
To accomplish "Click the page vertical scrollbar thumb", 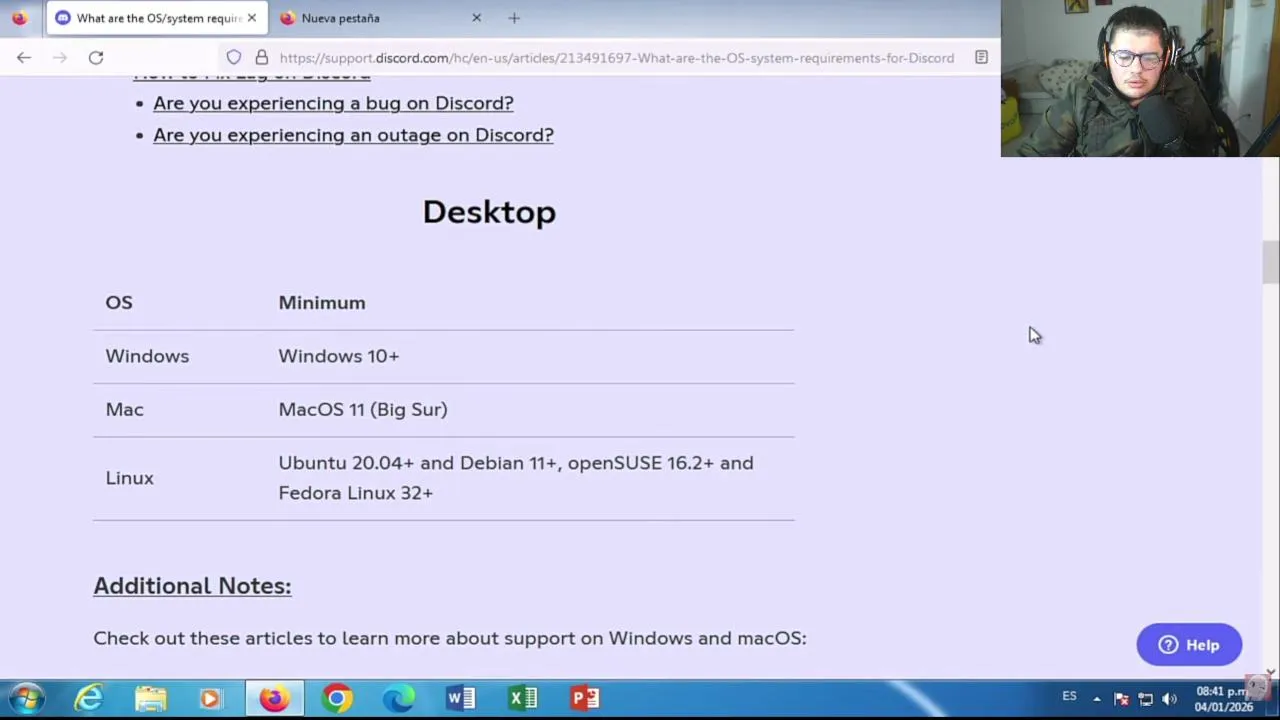I will pyautogui.click(x=1270, y=262).
